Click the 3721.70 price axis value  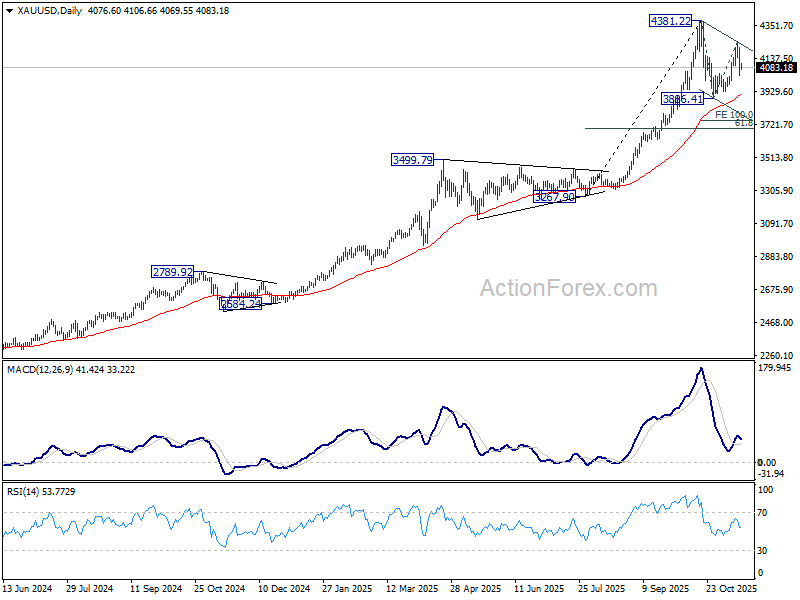tap(776, 124)
